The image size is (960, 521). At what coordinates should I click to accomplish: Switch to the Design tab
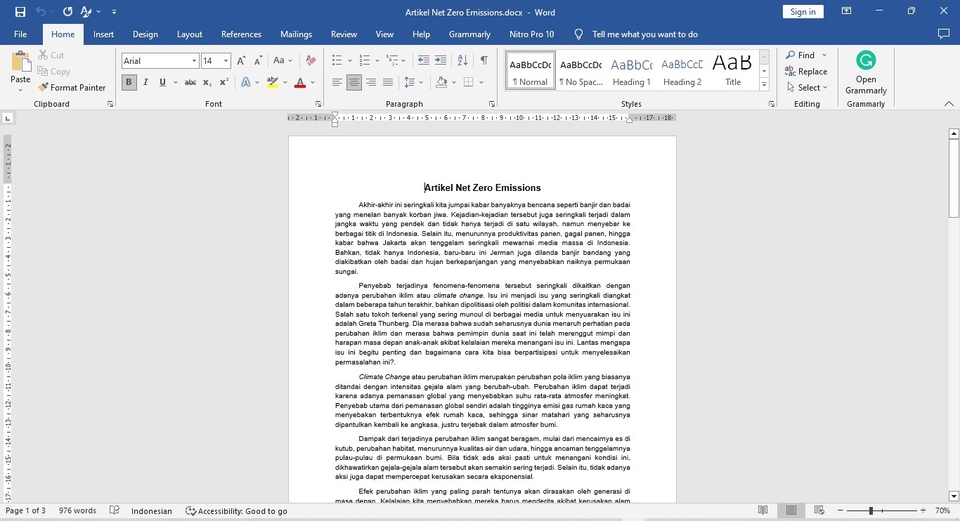pyautogui.click(x=145, y=34)
